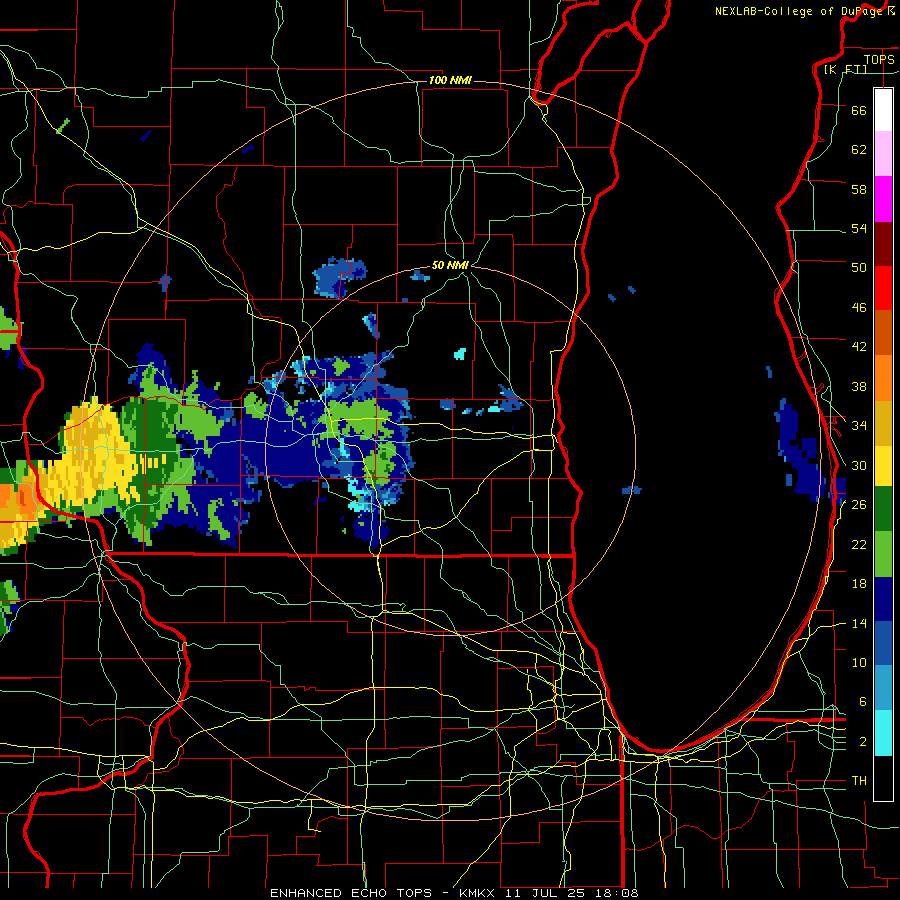Select the light orange legend swatch
The width and height of the screenshot is (900, 900).
click(883, 378)
